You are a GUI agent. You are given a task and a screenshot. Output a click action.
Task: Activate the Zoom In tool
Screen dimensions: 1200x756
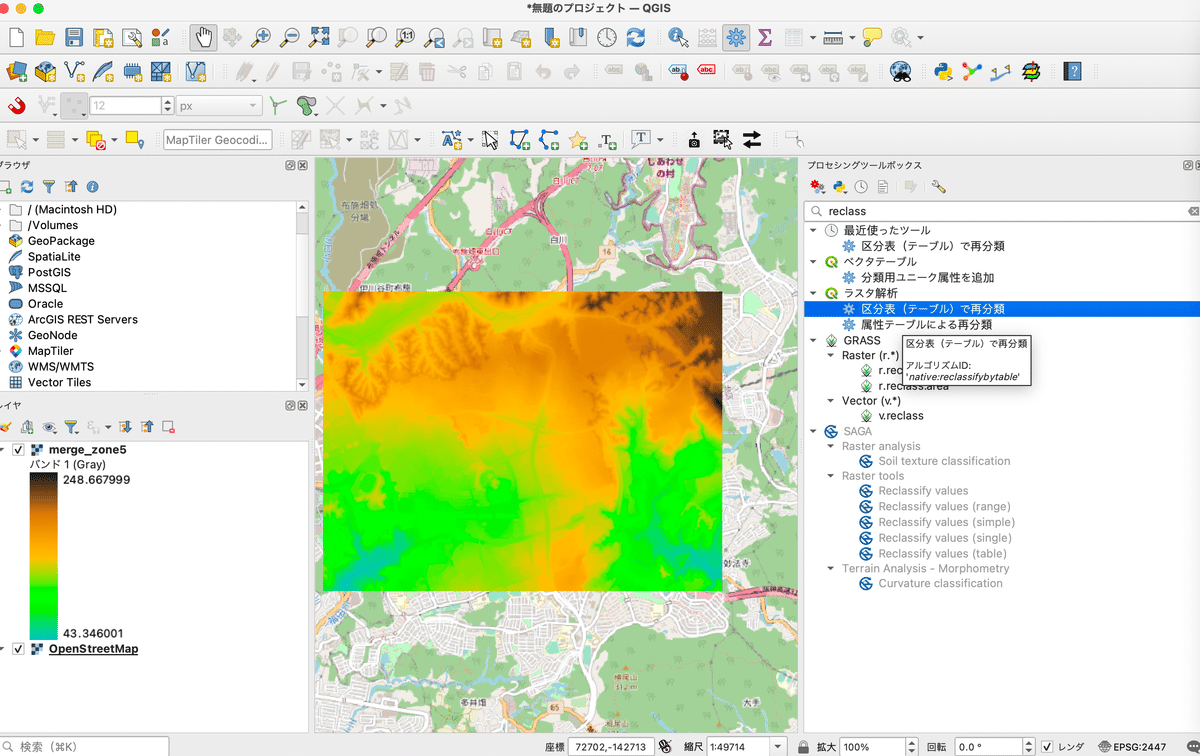pyautogui.click(x=262, y=37)
